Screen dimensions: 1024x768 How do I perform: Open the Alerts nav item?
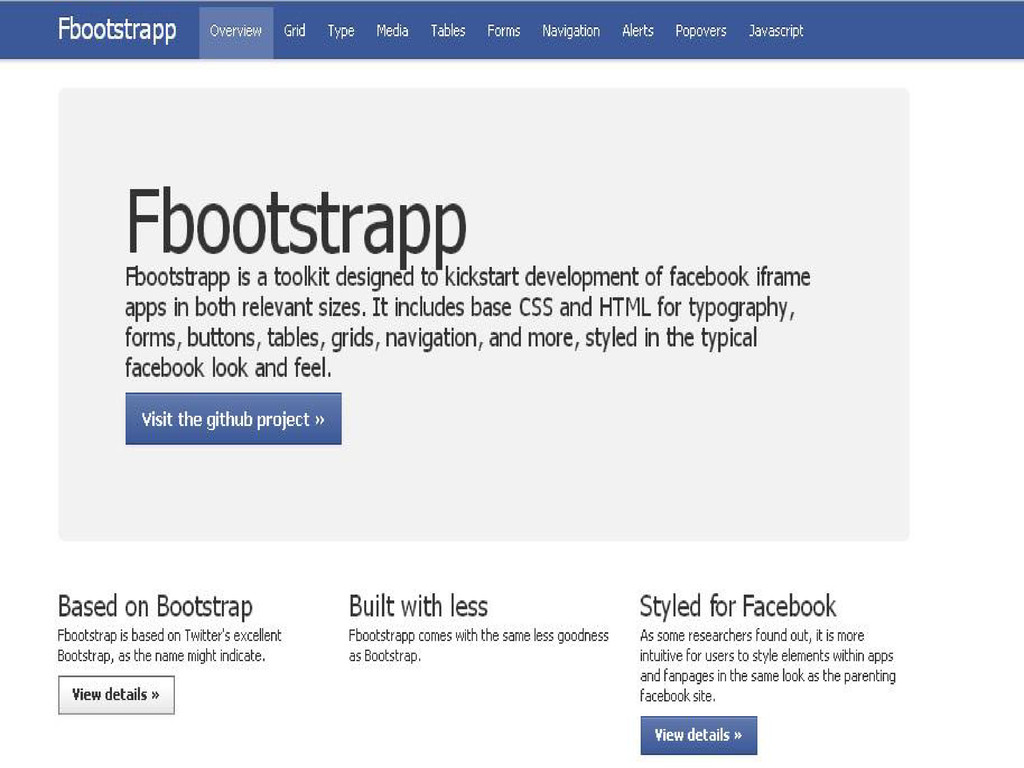(638, 31)
